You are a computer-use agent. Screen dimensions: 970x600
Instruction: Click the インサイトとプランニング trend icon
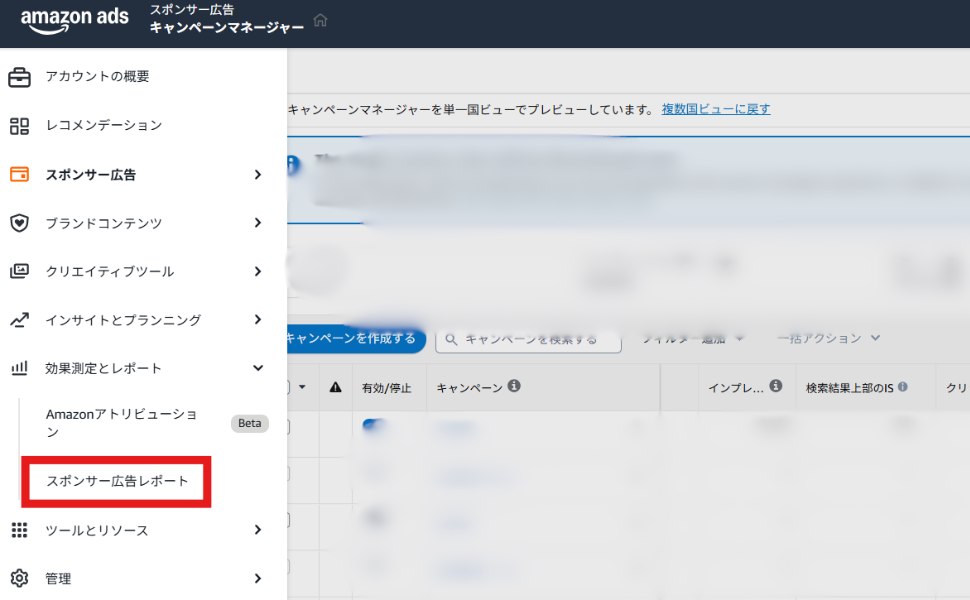[19, 320]
